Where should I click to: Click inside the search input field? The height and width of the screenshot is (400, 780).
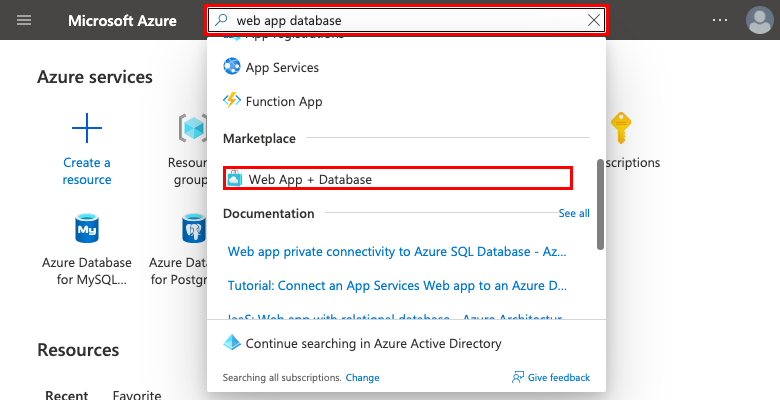pyautogui.click(x=400, y=20)
